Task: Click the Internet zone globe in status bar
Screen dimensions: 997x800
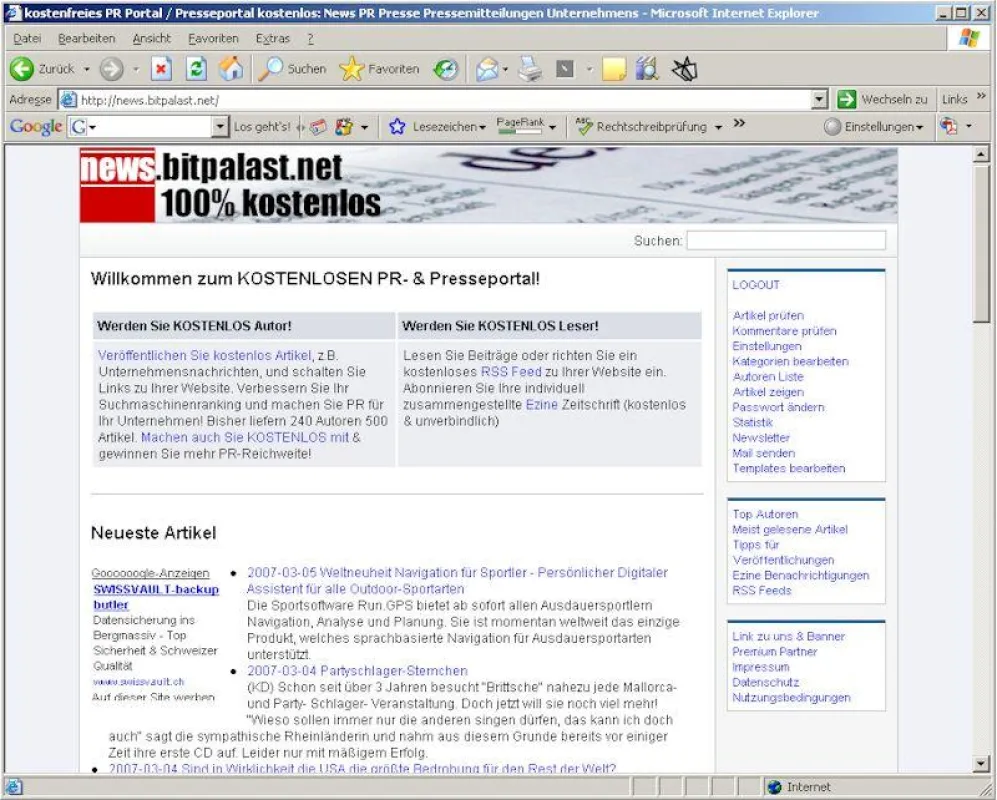Action: [774, 787]
